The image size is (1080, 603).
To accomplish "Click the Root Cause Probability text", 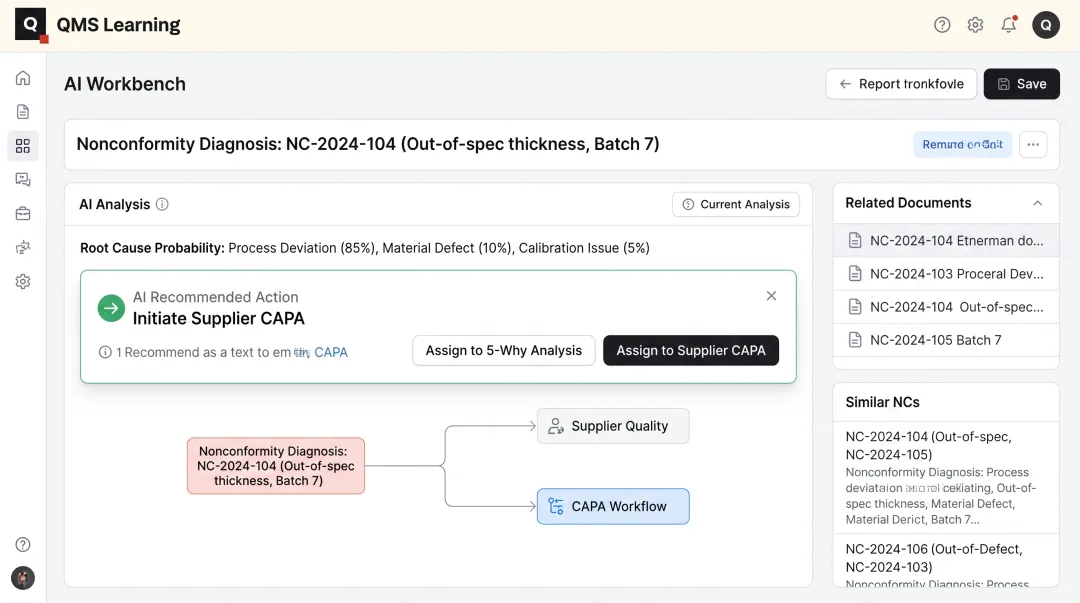I will [x=364, y=248].
